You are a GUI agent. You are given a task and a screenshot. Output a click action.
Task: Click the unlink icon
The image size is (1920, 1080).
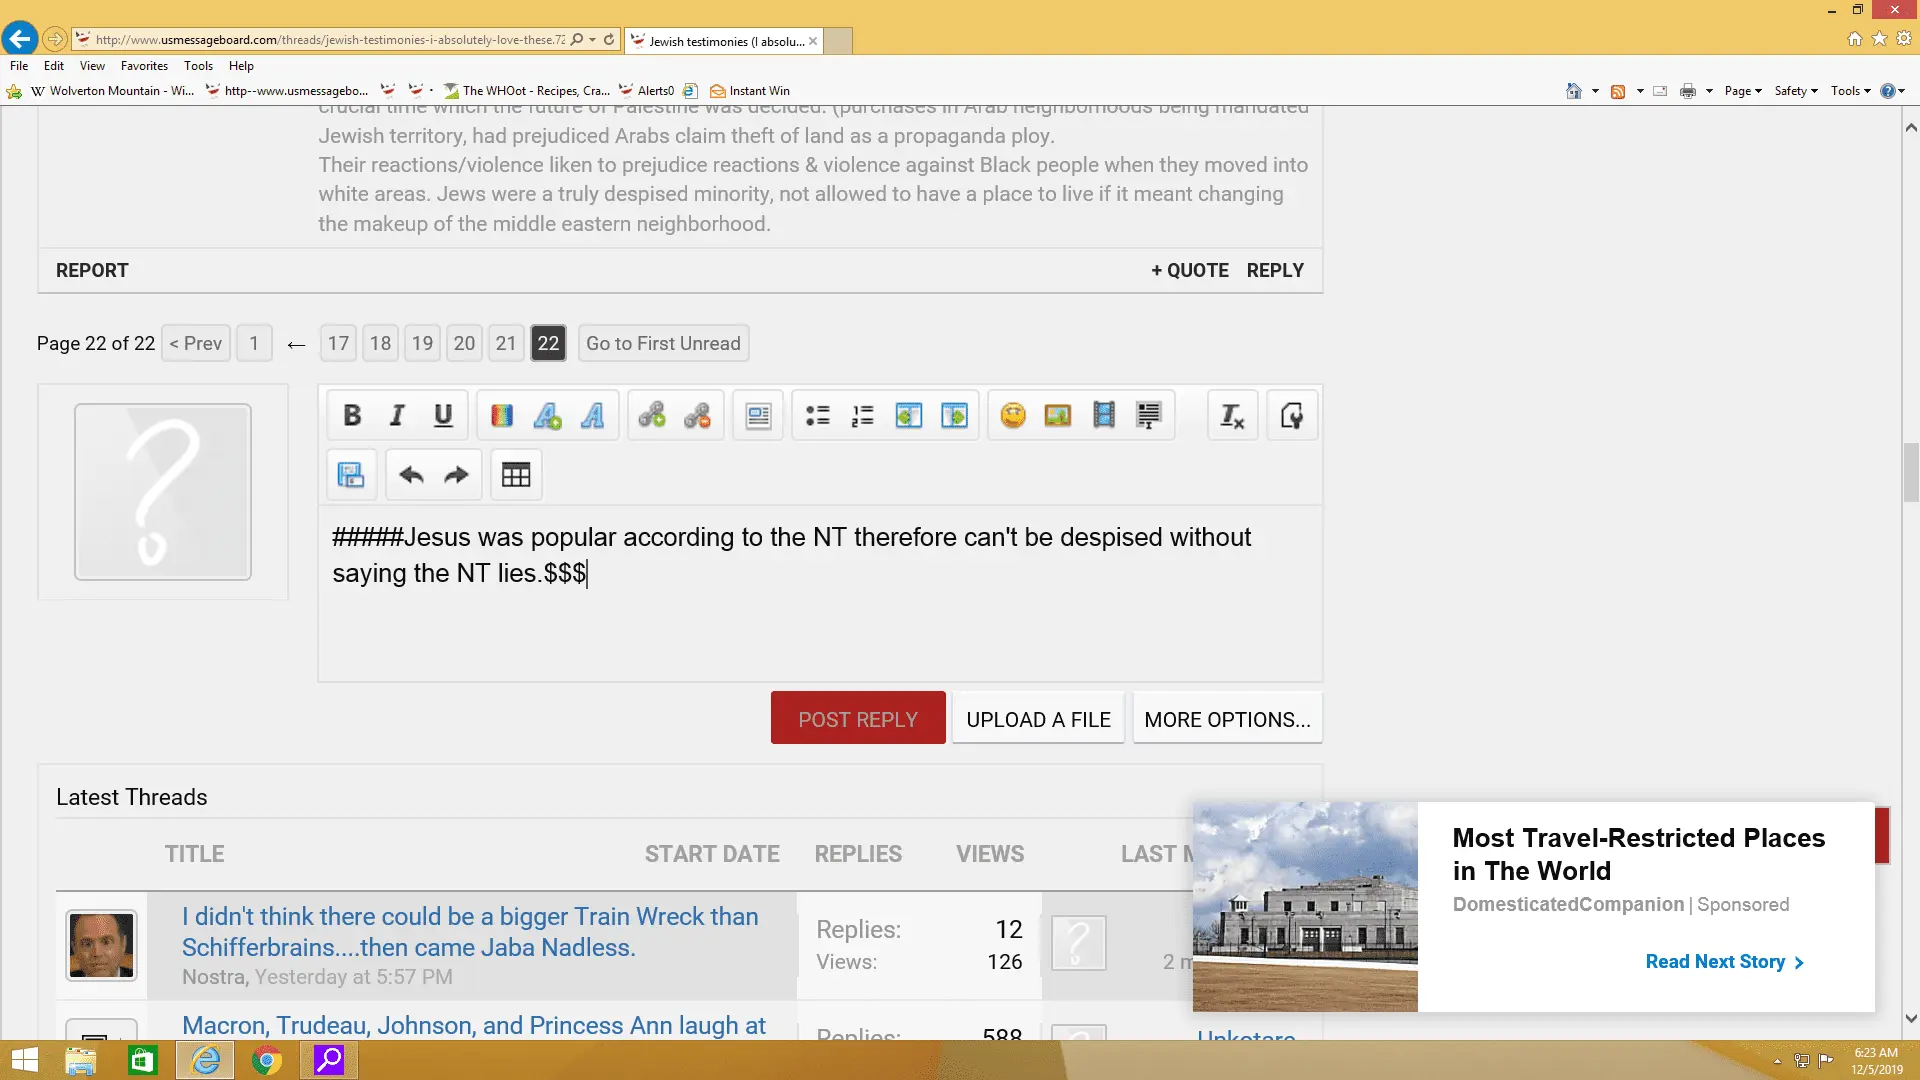tap(697, 416)
